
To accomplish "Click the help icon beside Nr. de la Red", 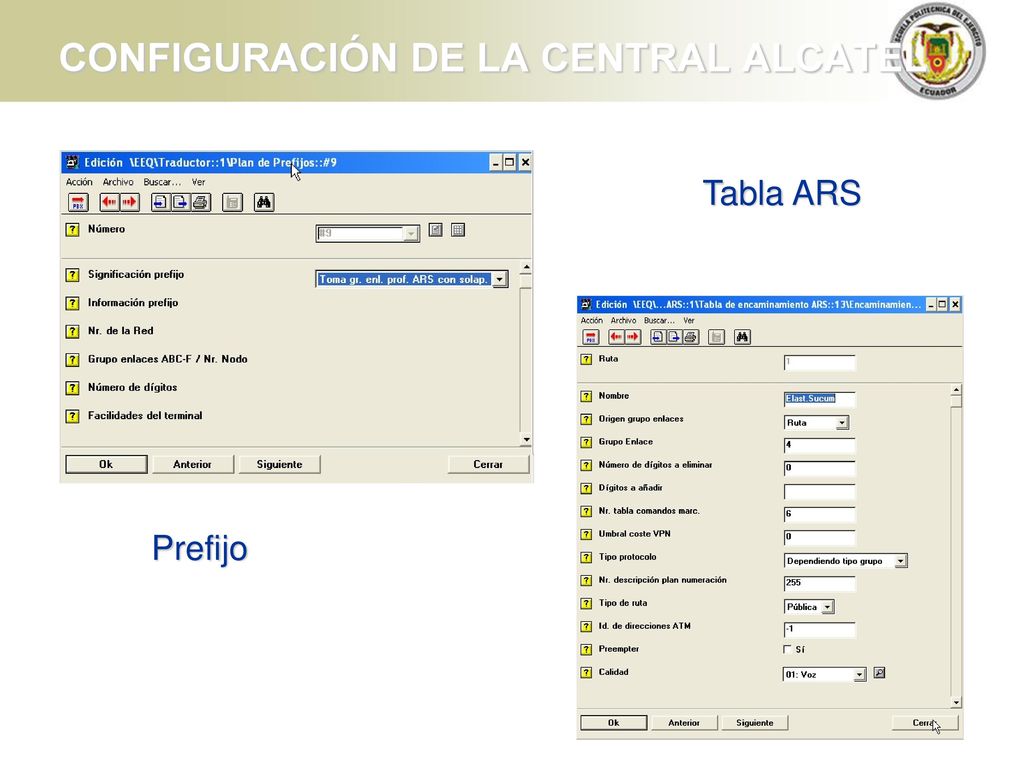I will coord(72,331).
